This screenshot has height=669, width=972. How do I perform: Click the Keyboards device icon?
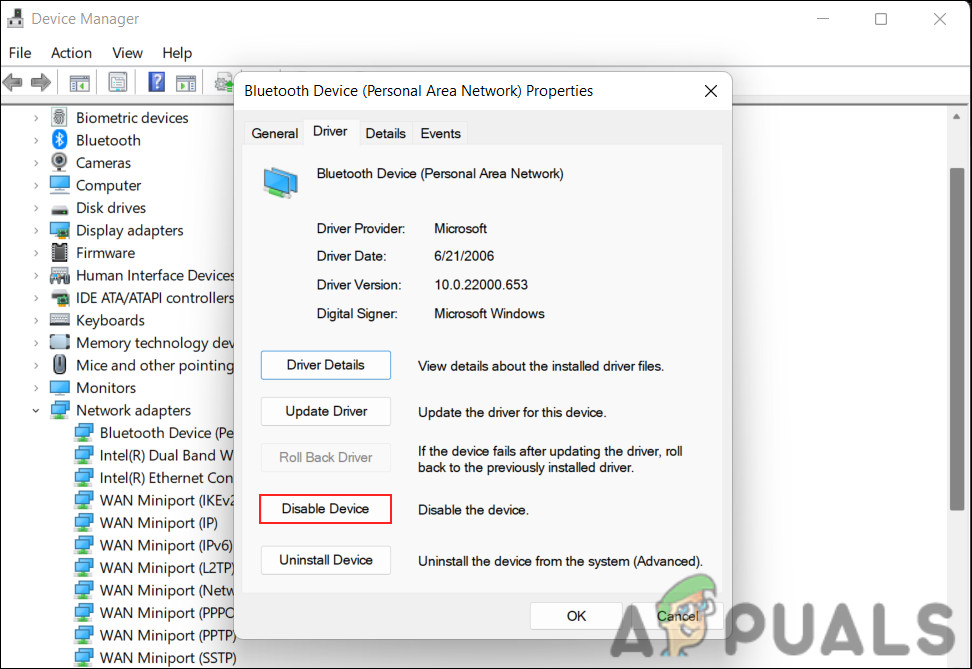point(58,320)
